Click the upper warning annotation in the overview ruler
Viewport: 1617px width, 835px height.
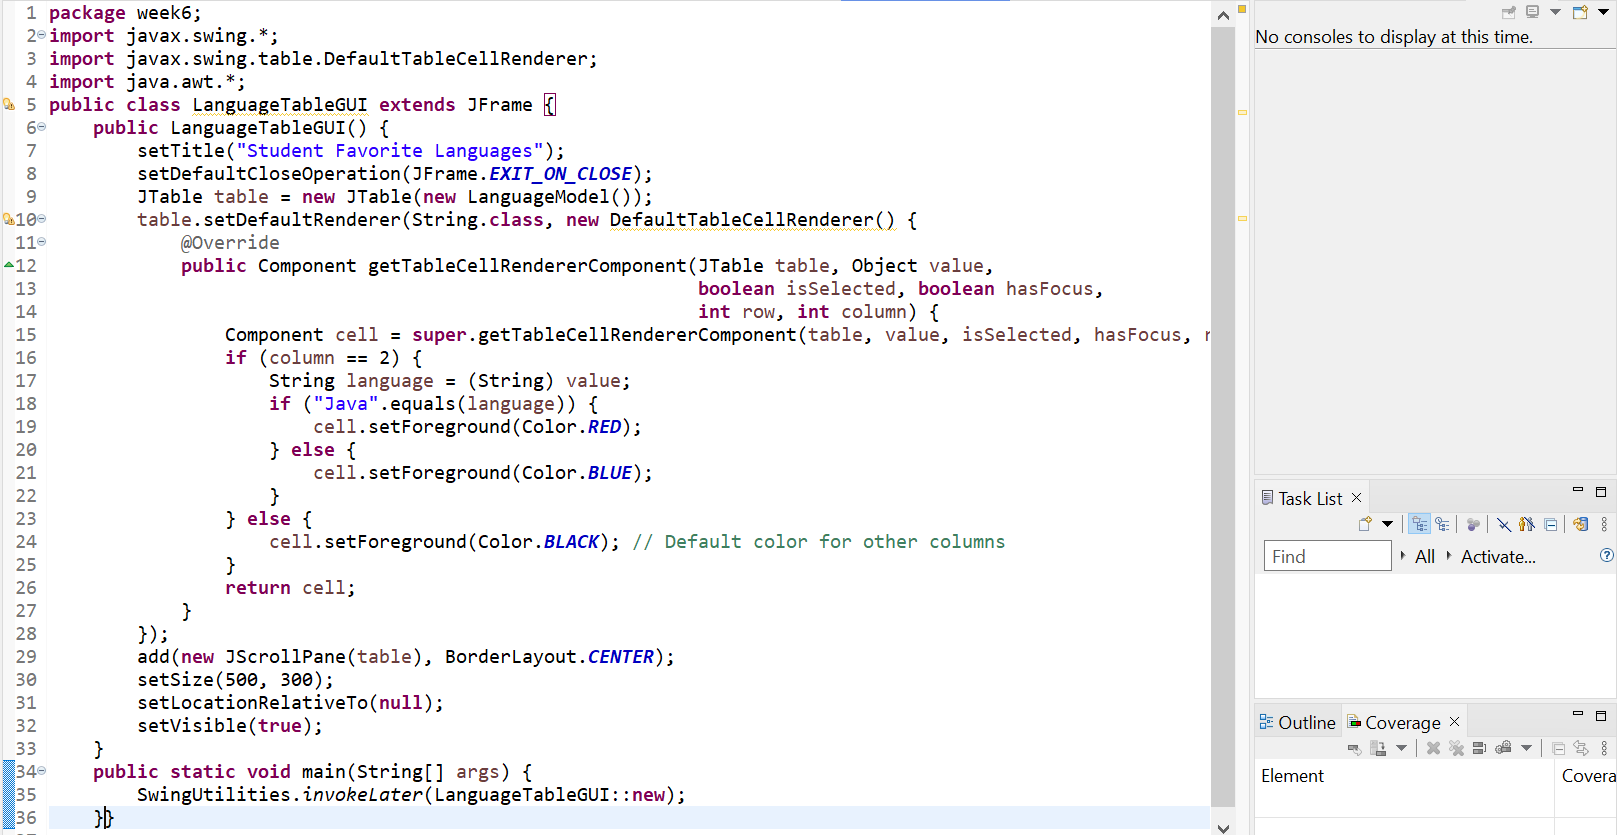[1242, 113]
